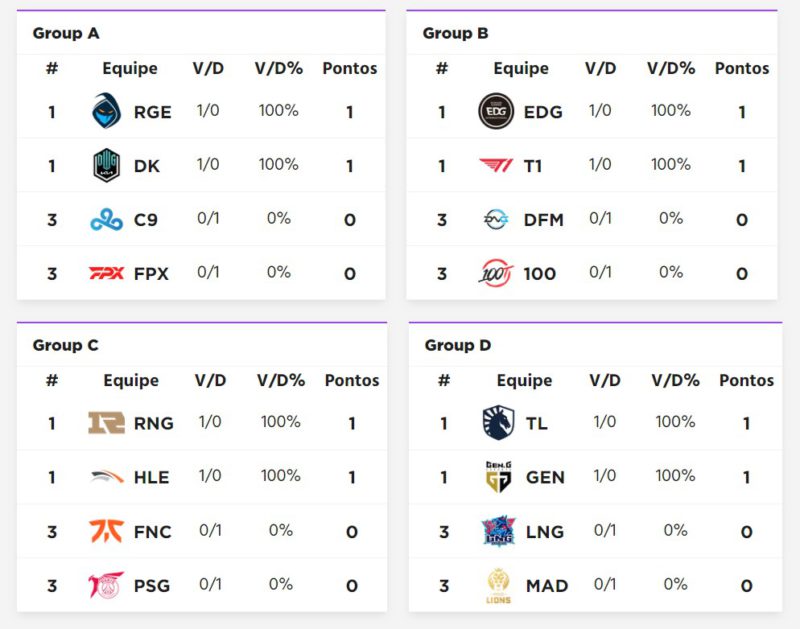This screenshot has height=629, width=800.
Task: Click the Rogue (RGE) team logo
Action: pyautogui.click(x=106, y=111)
